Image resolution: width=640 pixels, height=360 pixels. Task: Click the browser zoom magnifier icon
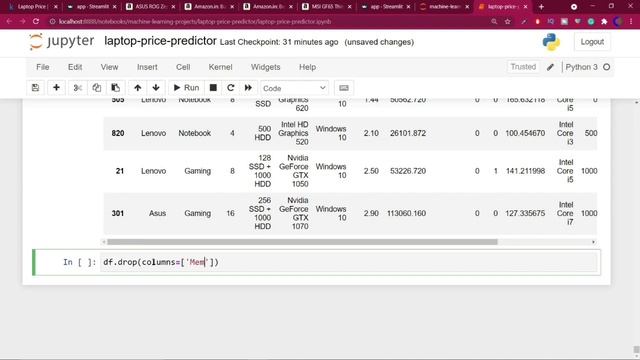[x=494, y=22]
